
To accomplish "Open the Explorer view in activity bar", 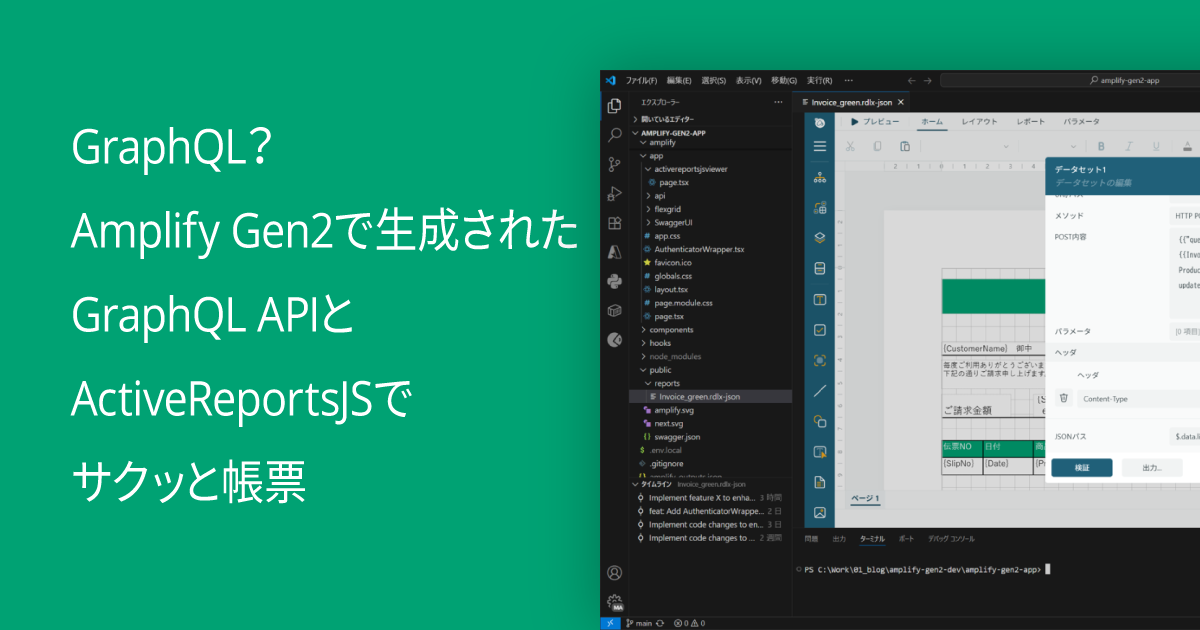I will pyautogui.click(x=615, y=105).
